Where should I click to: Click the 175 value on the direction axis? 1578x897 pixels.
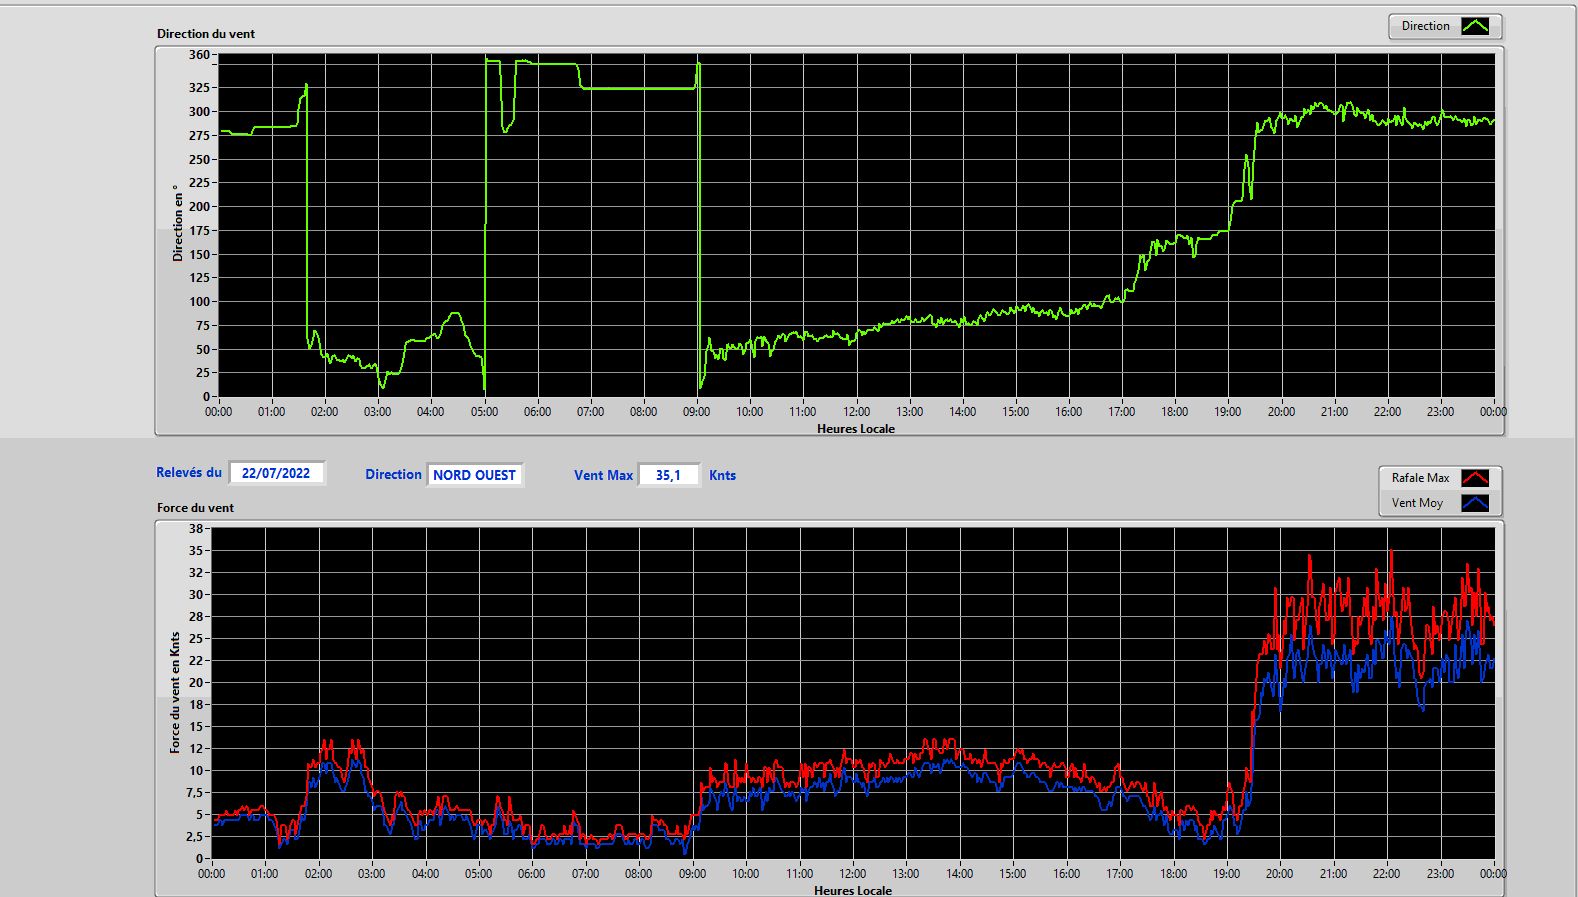199,231
